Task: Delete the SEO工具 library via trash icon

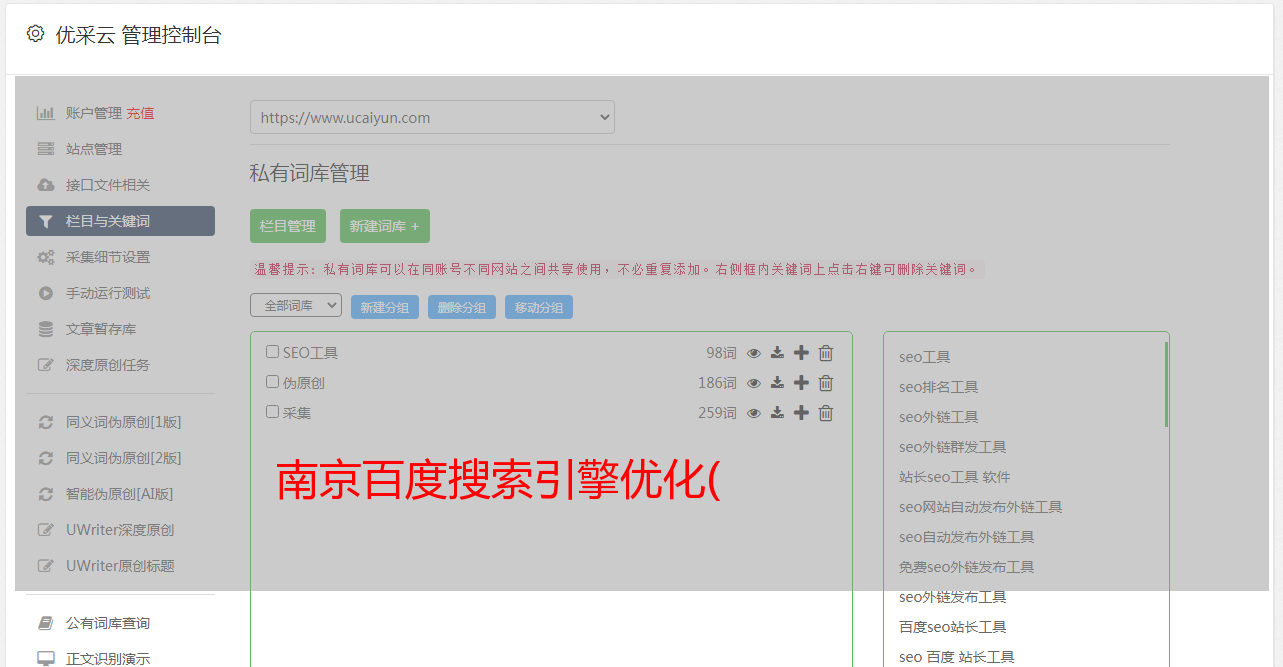Action: (826, 353)
